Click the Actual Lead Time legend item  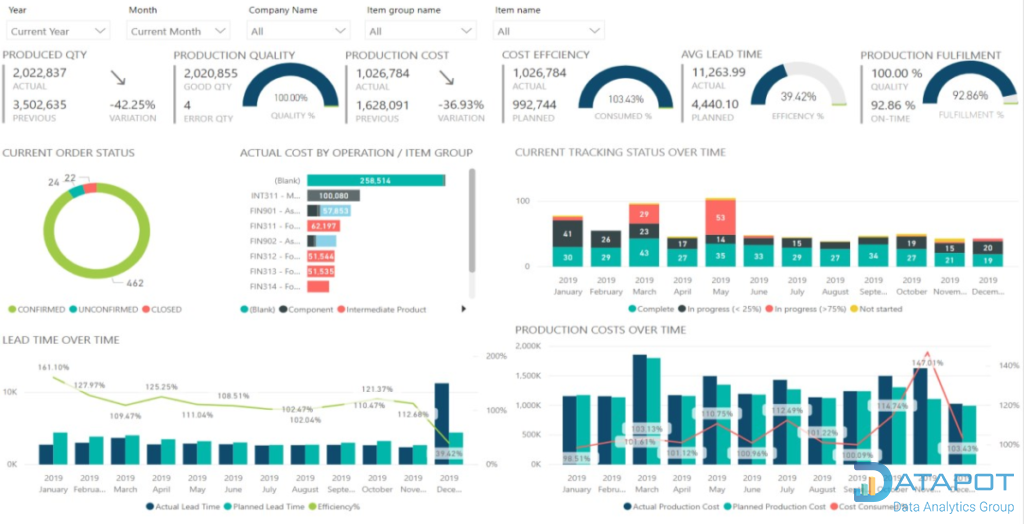[152, 506]
